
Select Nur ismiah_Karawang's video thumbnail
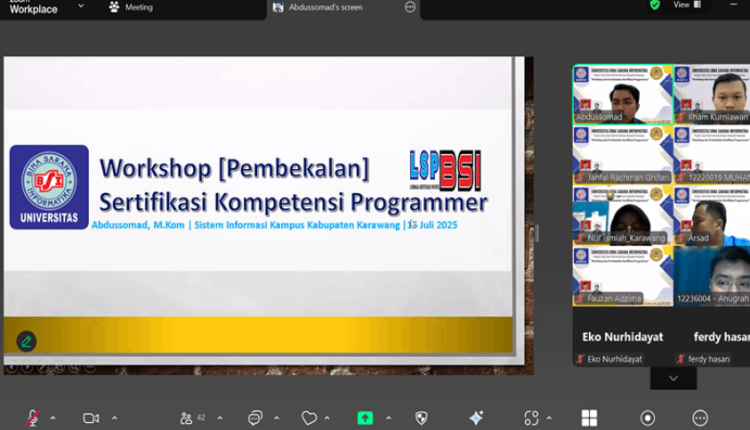pyautogui.click(x=623, y=216)
